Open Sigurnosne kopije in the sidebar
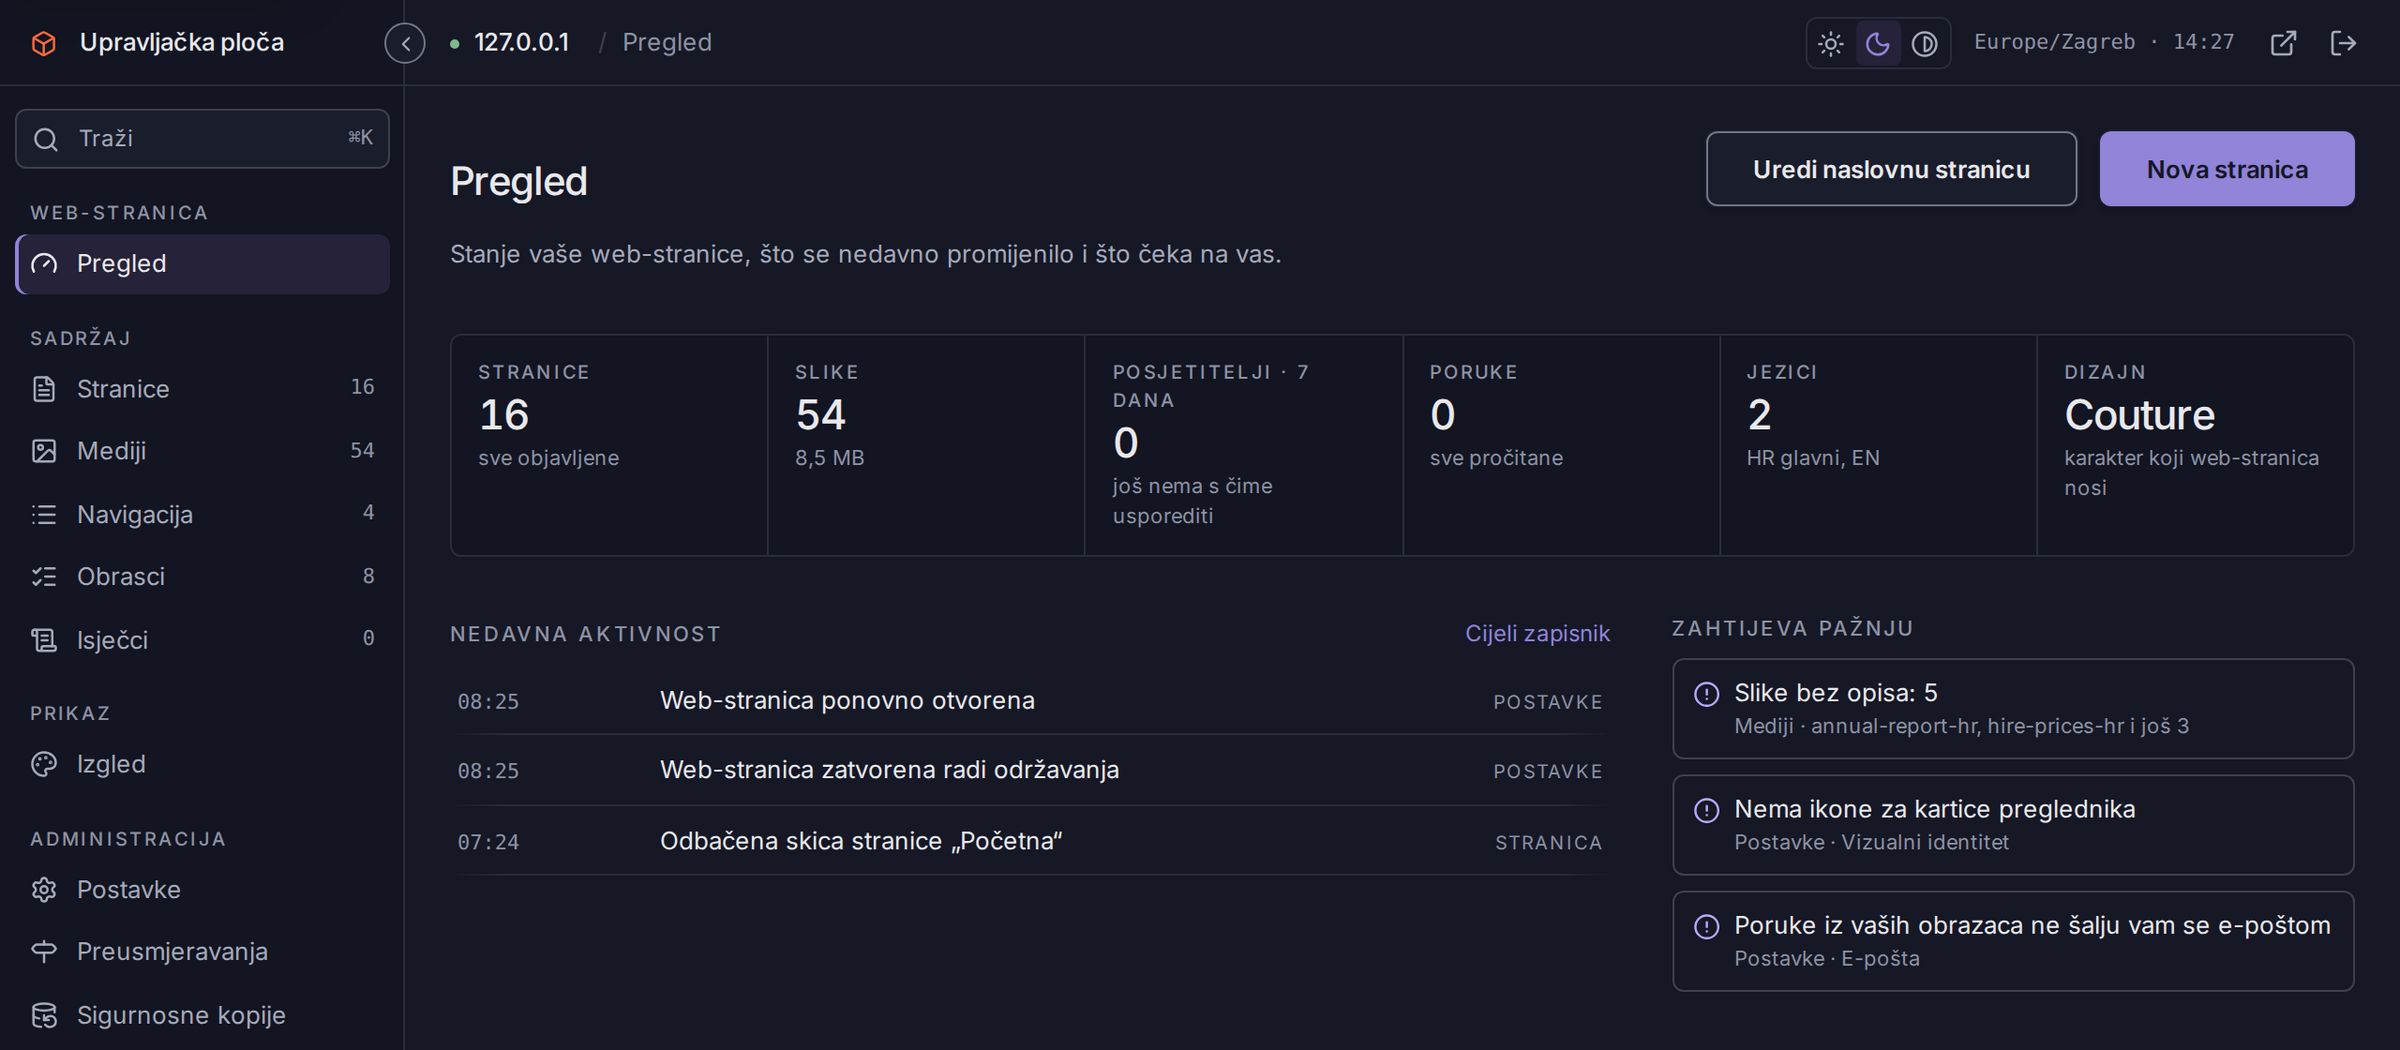Screen dimensions: 2400x1050 [x=203, y=1015]
